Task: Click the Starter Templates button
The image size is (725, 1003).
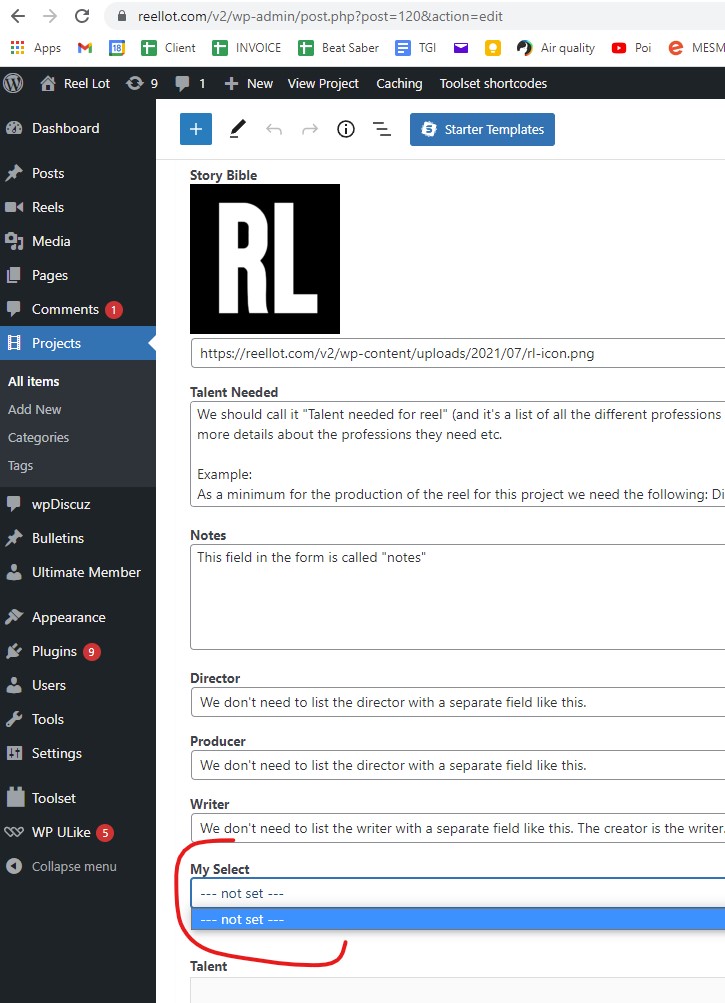Action: pos(482,129)
